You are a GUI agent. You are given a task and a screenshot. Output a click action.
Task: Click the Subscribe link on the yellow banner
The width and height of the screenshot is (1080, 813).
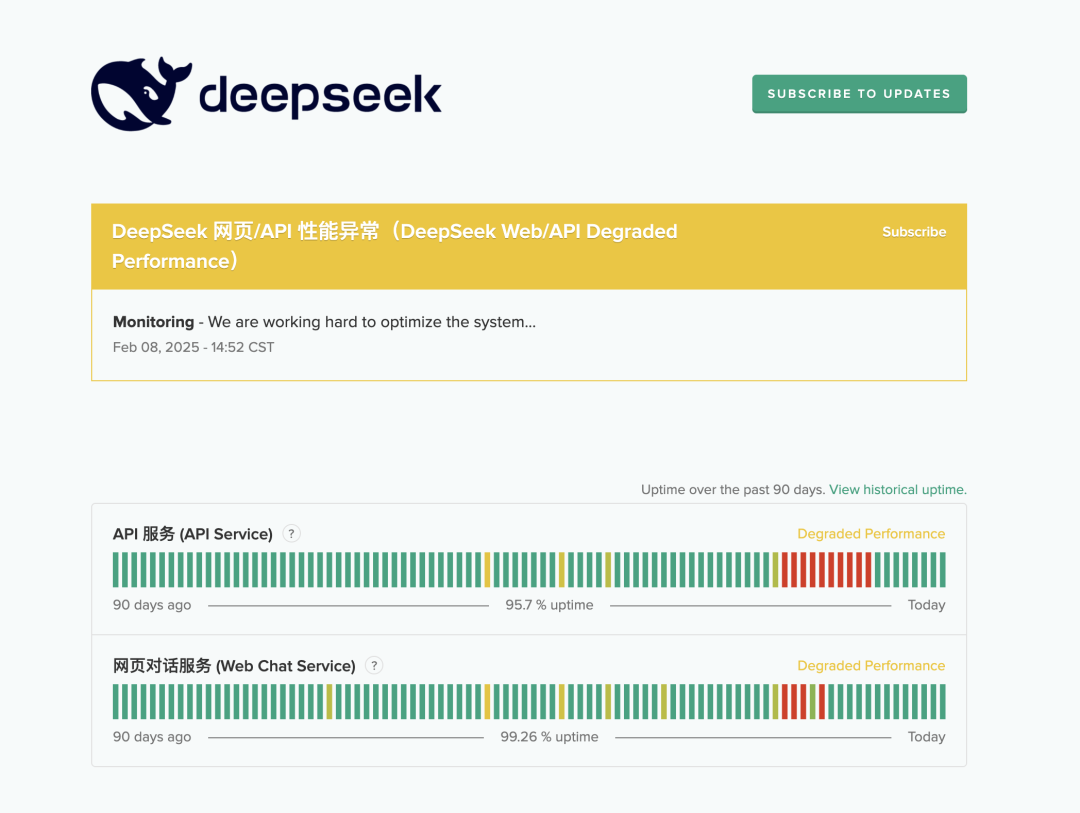(913, 231)
